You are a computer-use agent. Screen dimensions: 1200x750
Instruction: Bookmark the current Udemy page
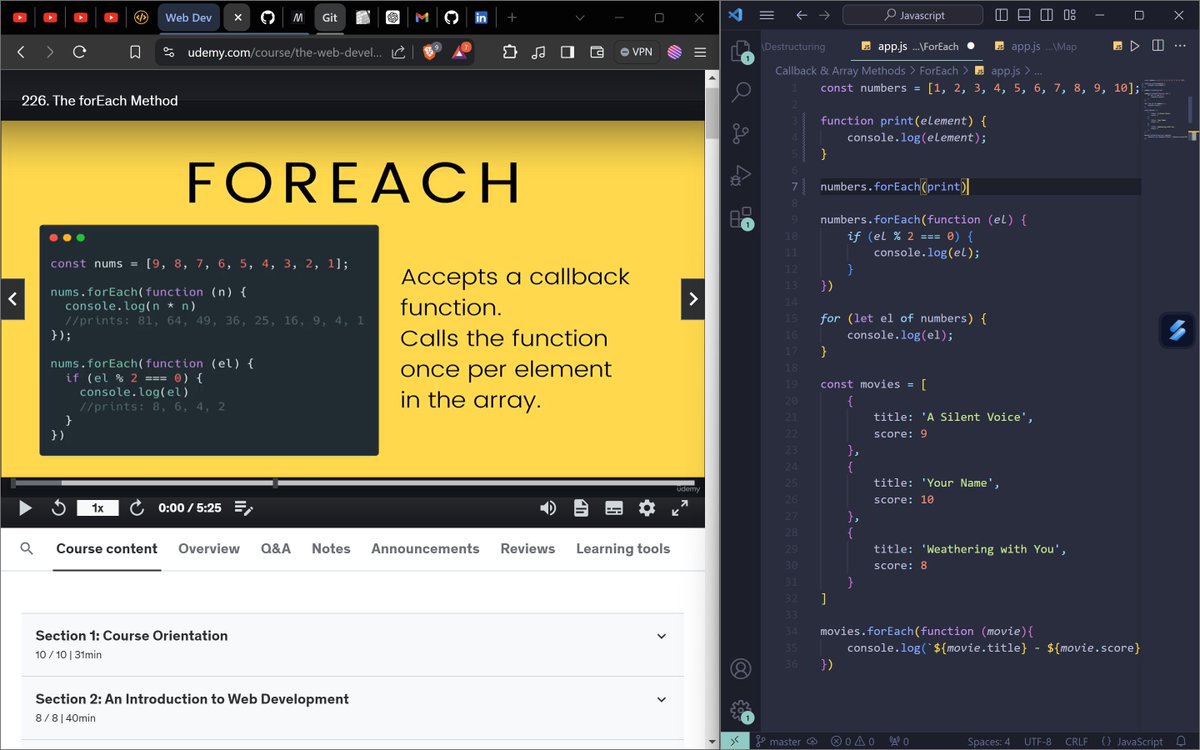click(x=135, y=52)
